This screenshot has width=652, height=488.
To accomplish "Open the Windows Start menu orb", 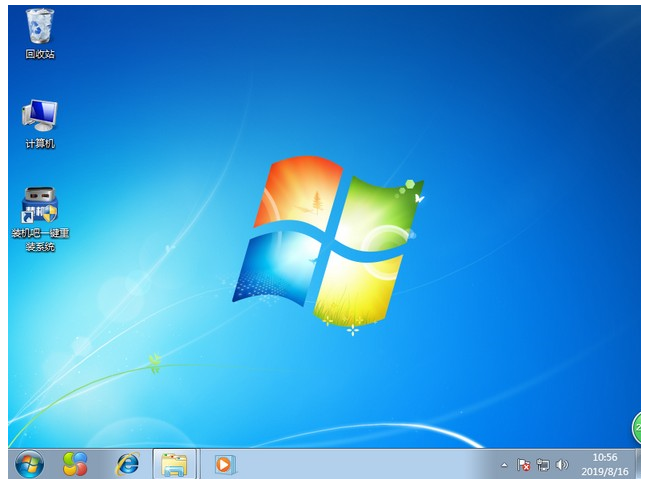I will tap(30, 464).
